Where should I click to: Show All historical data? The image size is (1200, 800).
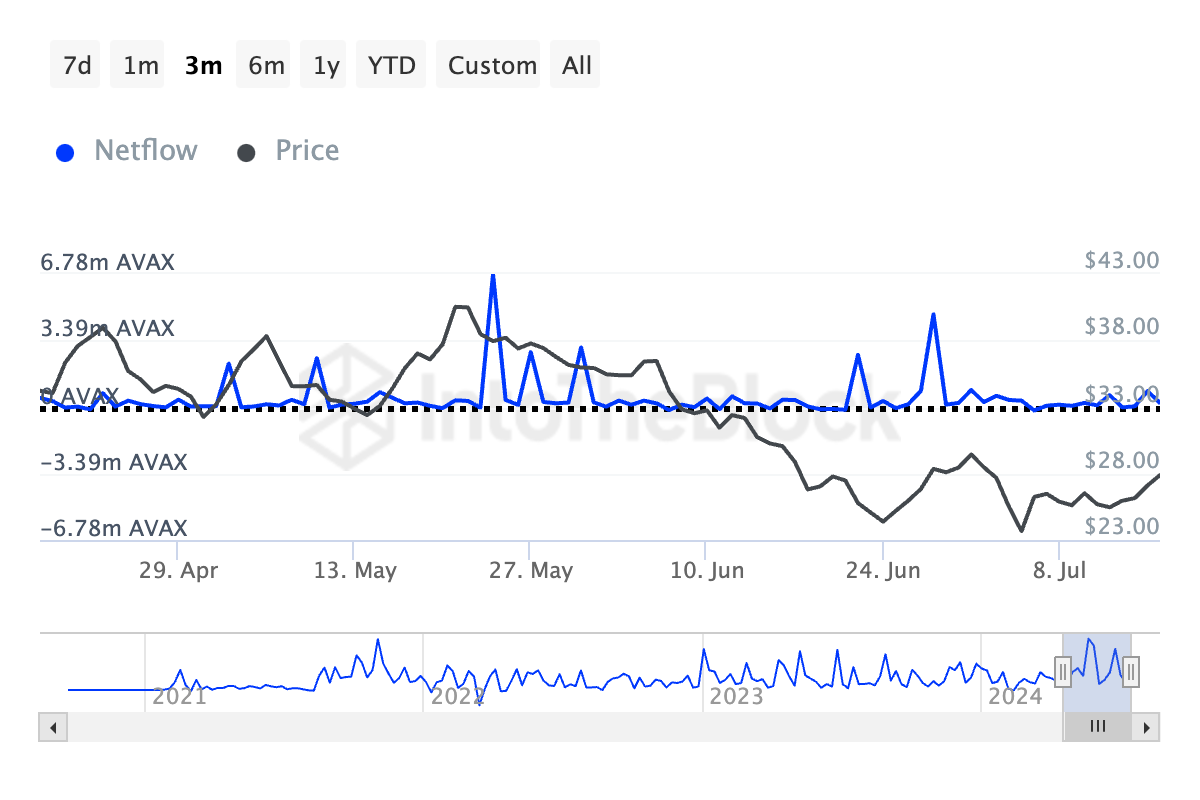[577, 66]
